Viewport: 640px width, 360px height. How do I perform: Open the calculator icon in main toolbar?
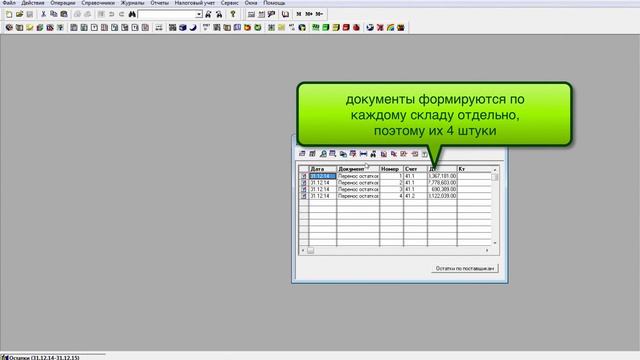[x=251, y=14]
